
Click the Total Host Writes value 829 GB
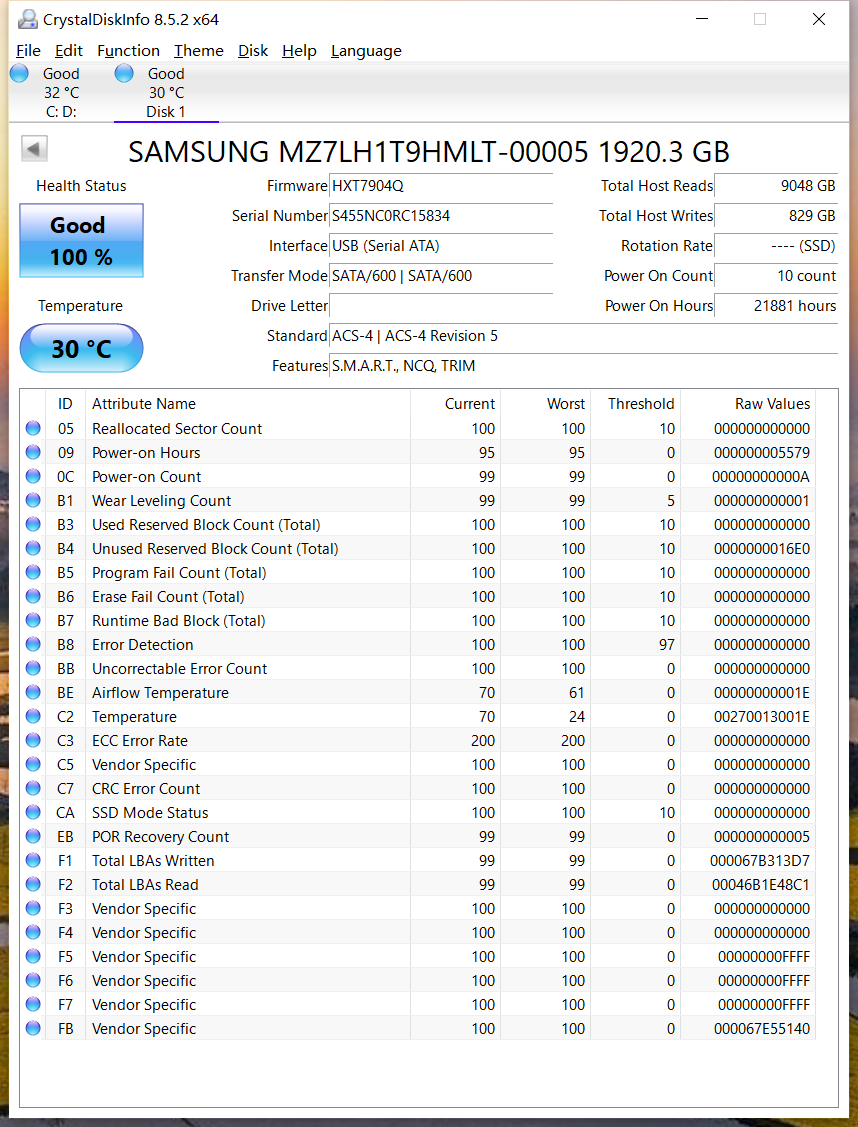pos(776,216)
